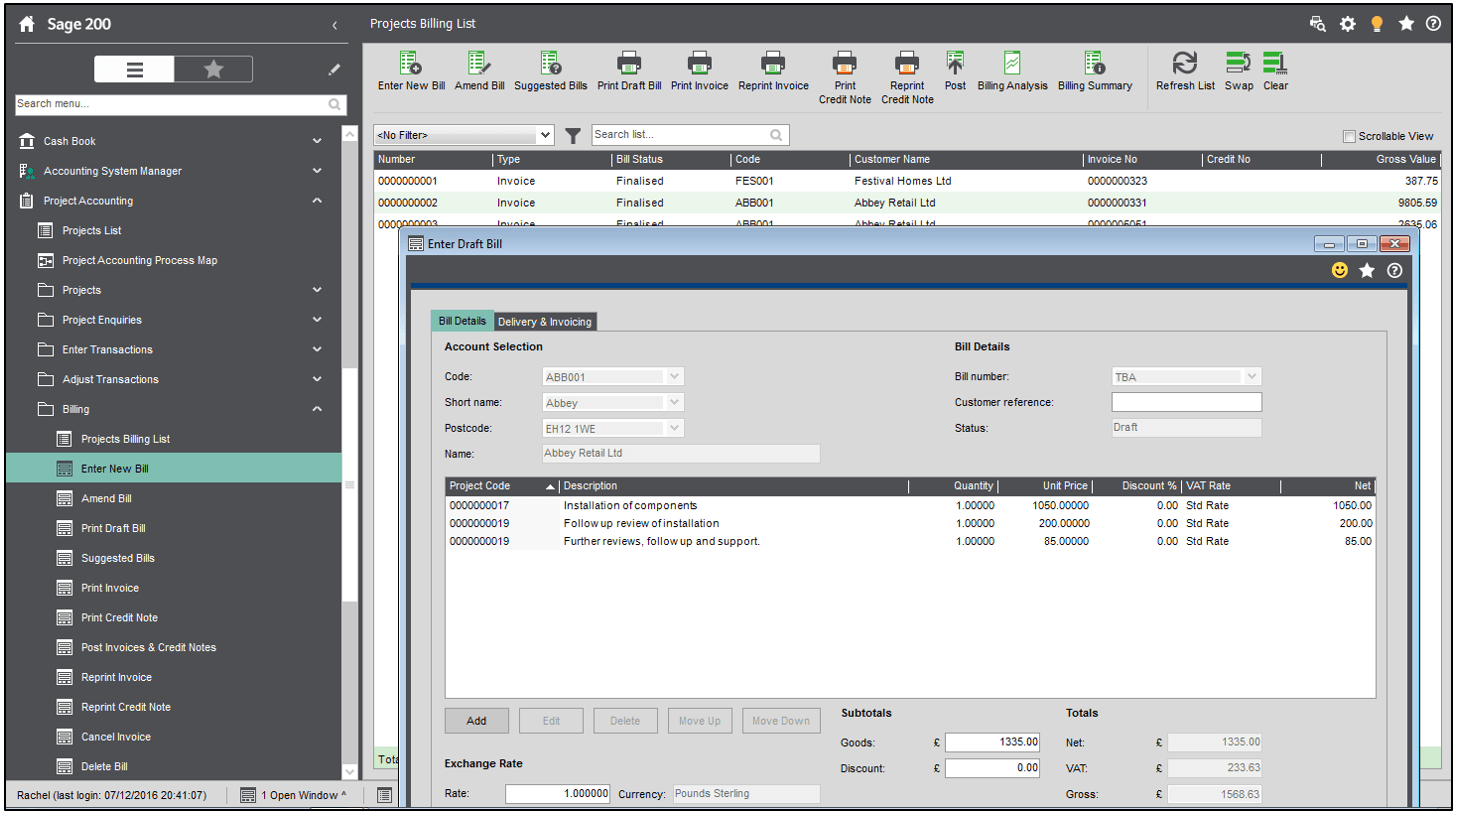
Task: Collapse the Project Accounting menu
Action: pyautogui.click(x=317, y=201)
